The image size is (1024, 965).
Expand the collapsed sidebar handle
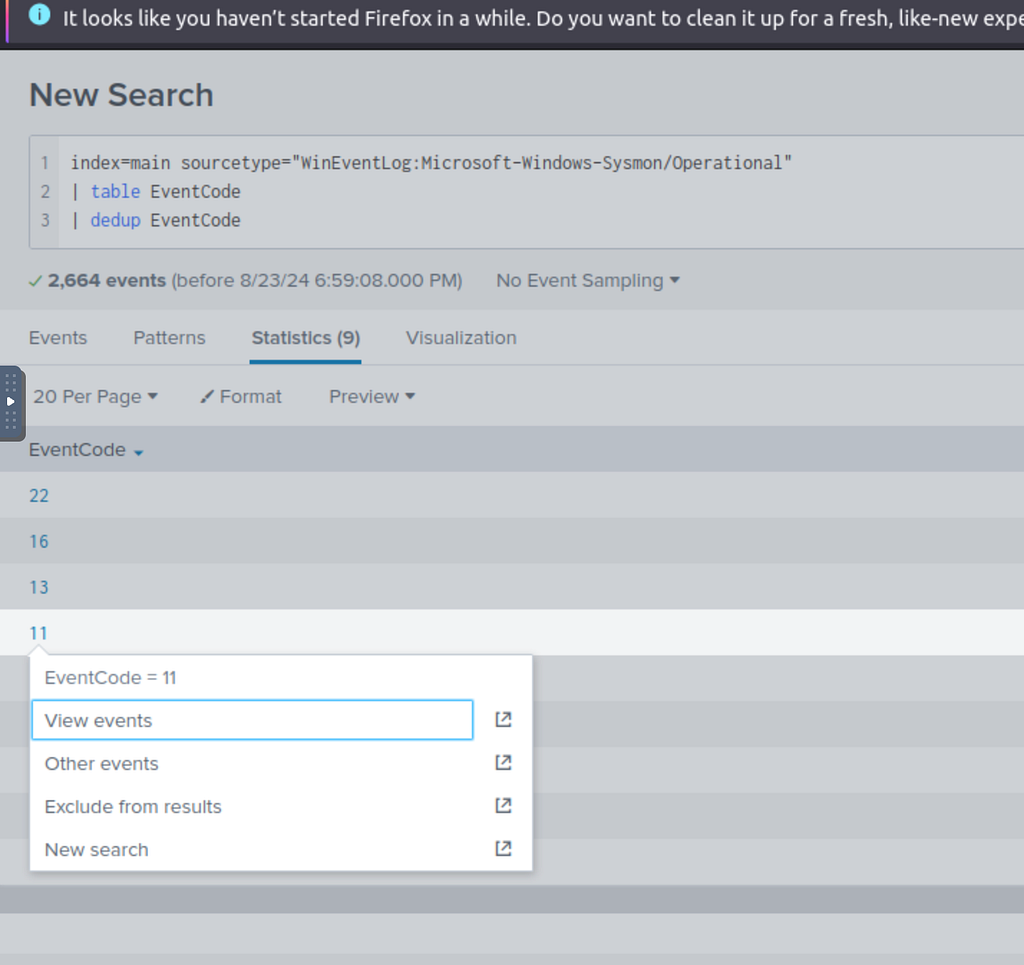[x=11, y=402]
